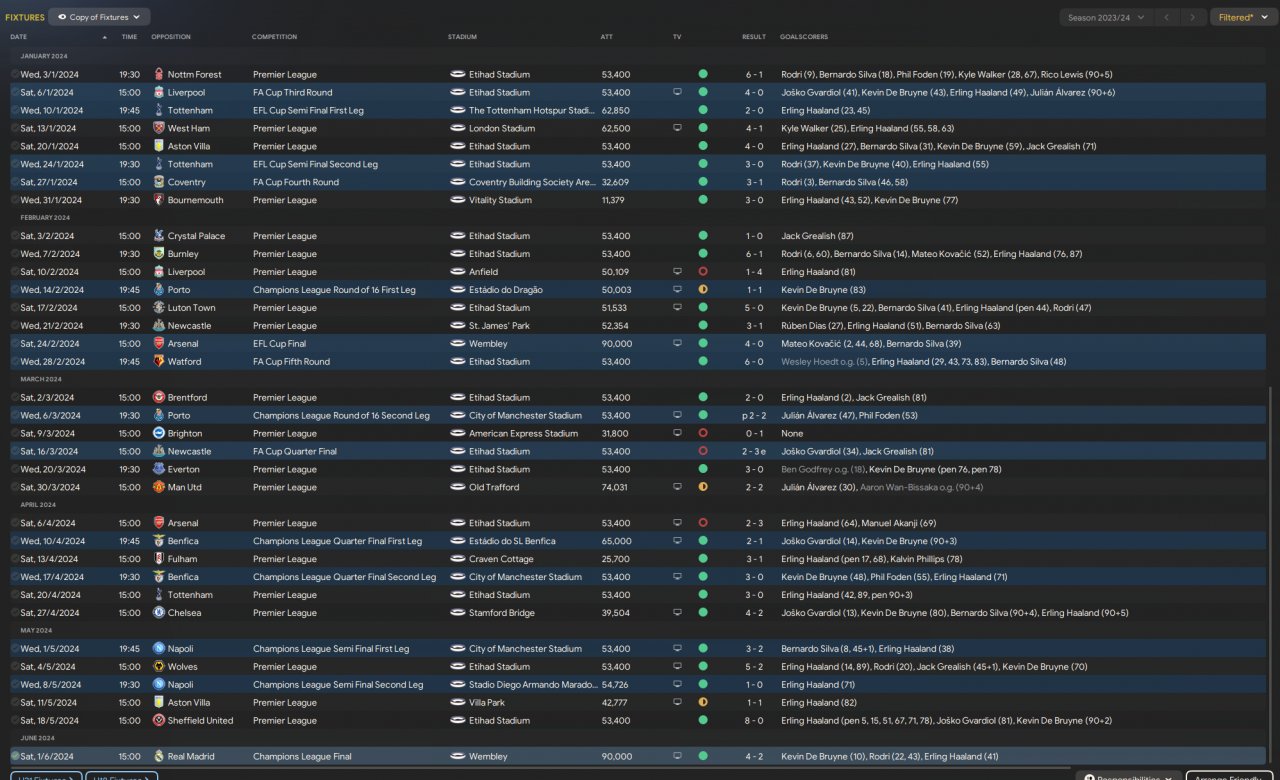Click the Real Madrid club badge
Screen dimensions: 1280x780
[x=158, y=757]
